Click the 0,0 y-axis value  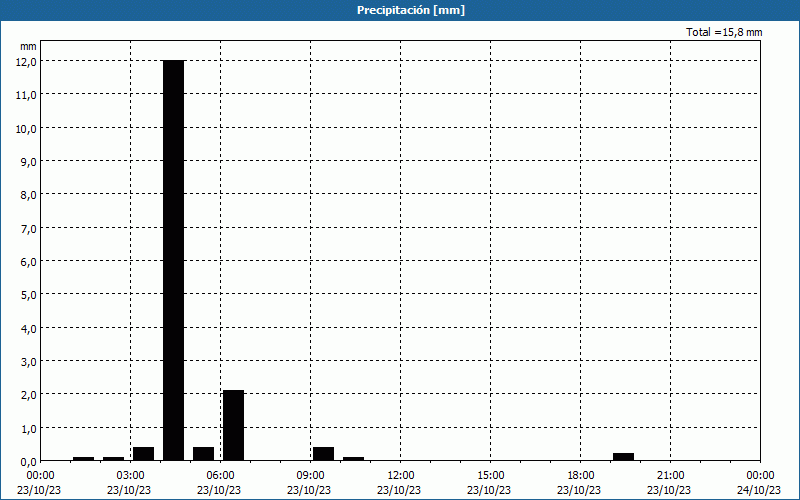28,462
